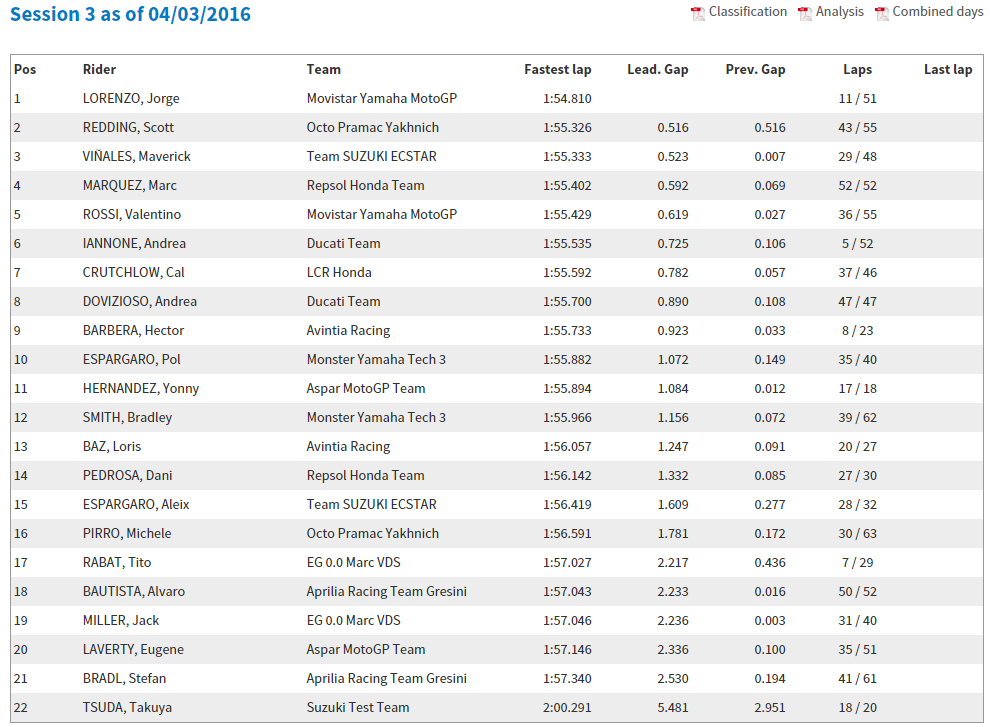
Task: Click the Prev. Gap column header
Action: tap(755, 69)
